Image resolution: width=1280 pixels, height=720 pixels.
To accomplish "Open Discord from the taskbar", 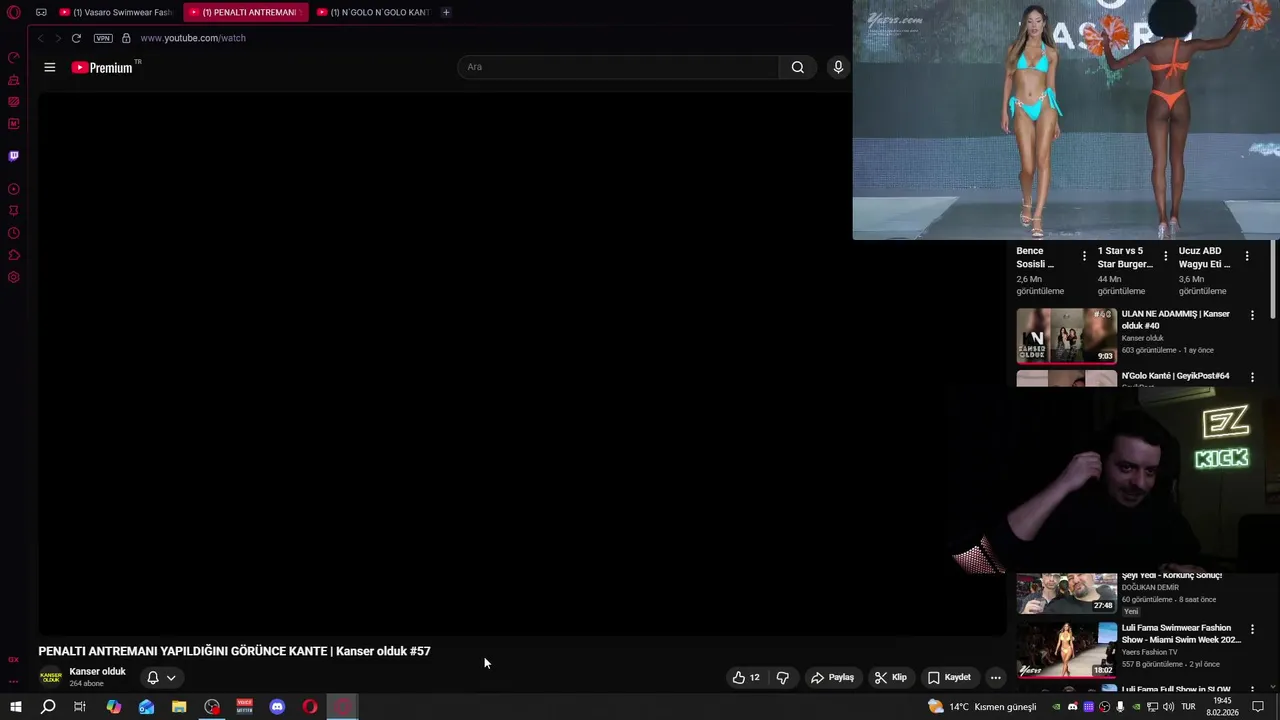I will (277, 707).
